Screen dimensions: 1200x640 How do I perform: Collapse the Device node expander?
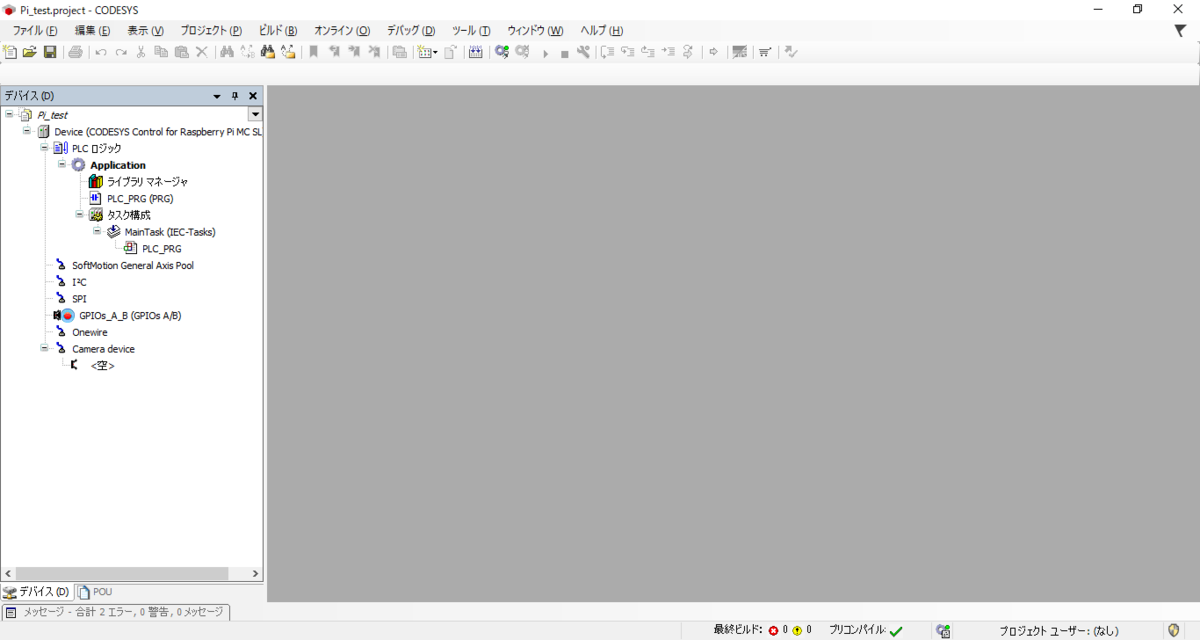tap(27, 131)
